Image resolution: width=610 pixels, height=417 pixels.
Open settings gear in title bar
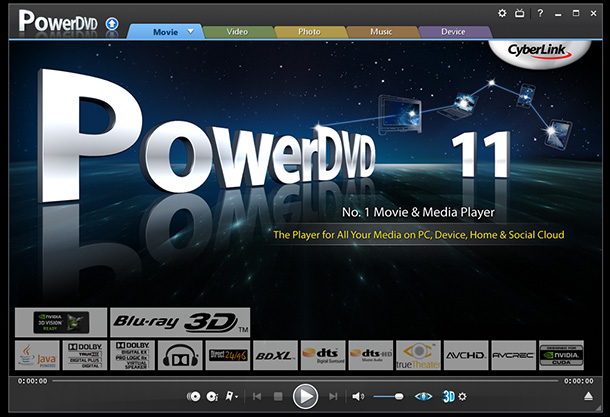(x=502, y=13)
